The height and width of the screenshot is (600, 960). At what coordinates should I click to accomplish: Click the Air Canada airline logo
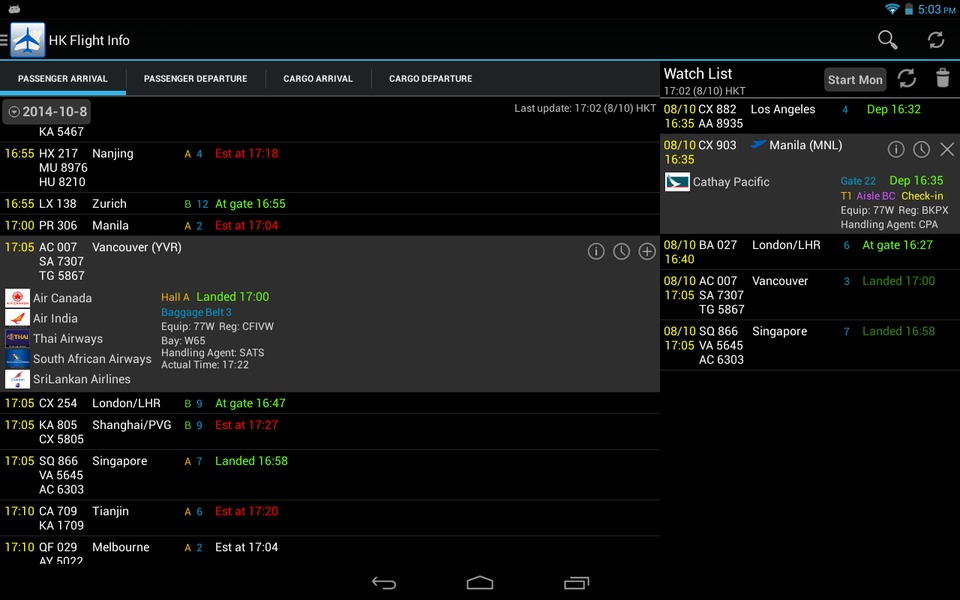click(17, 298)
